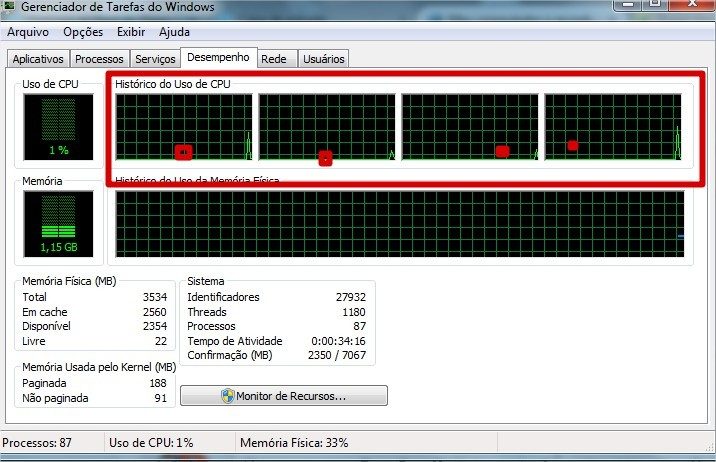Click the physical memory history graph
The image size is (716, 462).
(400, 224)
